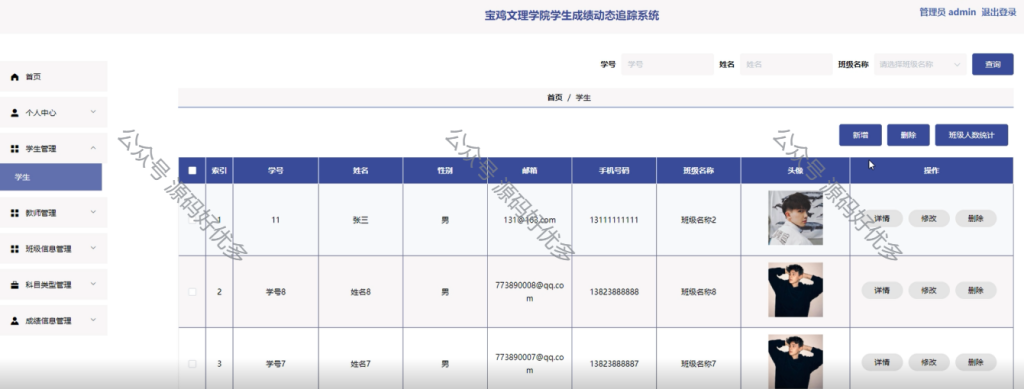Check the row checkbox for 姓名7

click(x=192, y=364)
